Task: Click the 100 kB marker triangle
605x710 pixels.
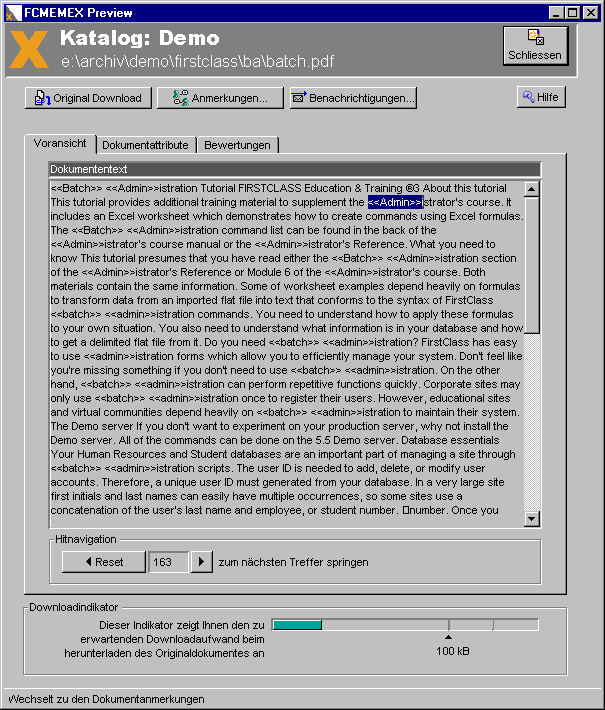Action: tap(448, 637)
